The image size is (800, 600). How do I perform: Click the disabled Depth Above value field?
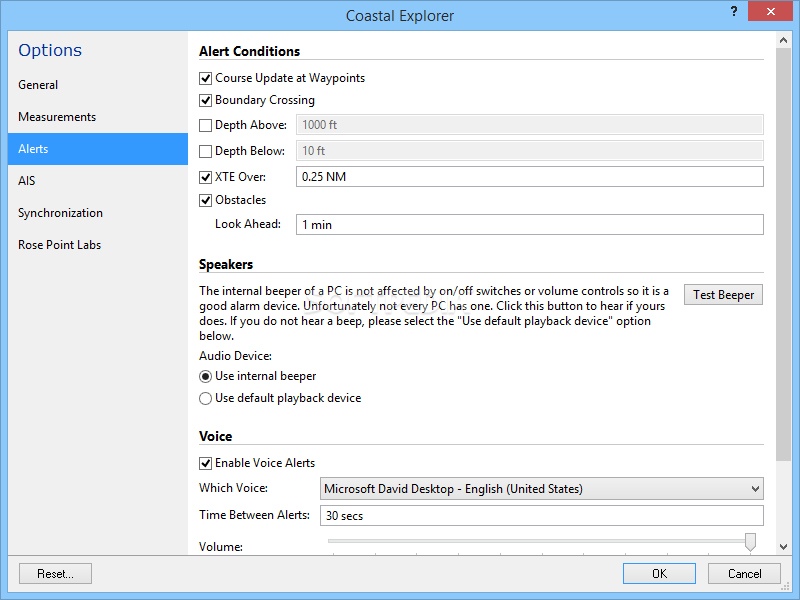(530, 124)
